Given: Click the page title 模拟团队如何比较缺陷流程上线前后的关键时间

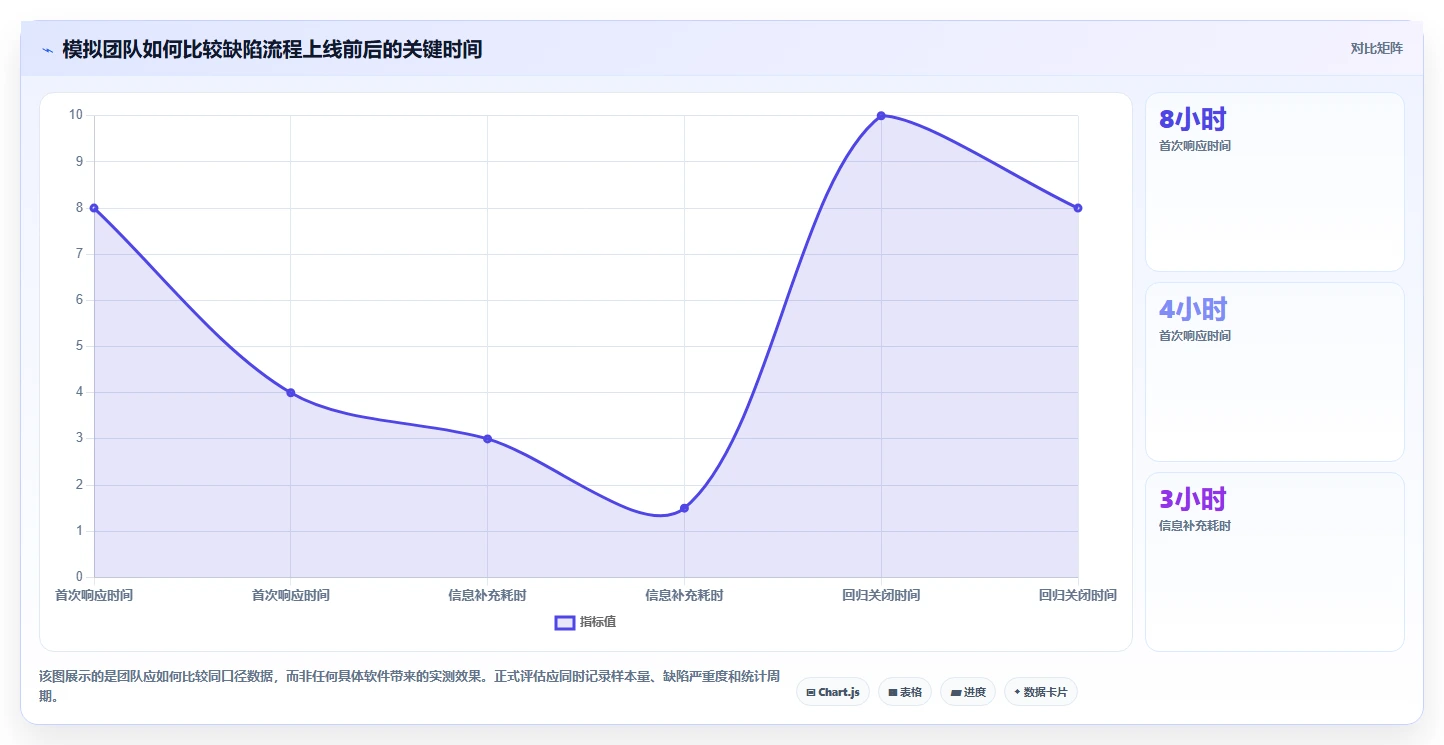Looking at the screenshot, I should click(272, 49).
